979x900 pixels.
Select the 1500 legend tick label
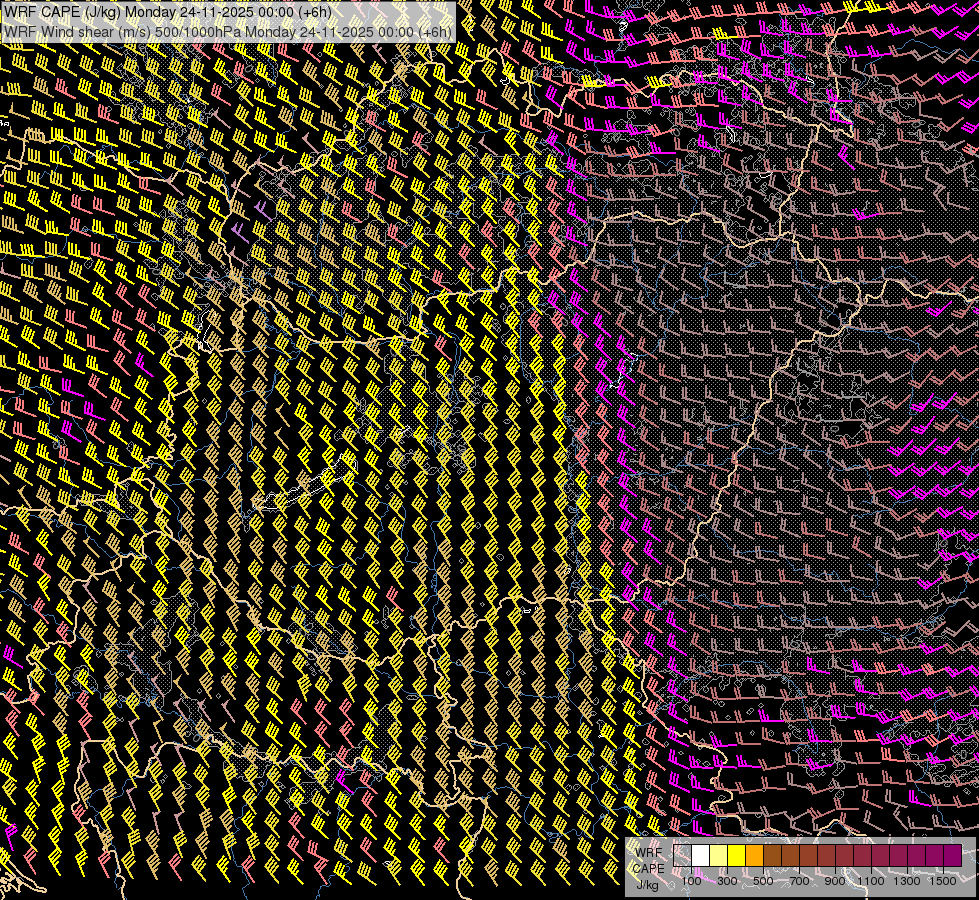click(942, 881)
